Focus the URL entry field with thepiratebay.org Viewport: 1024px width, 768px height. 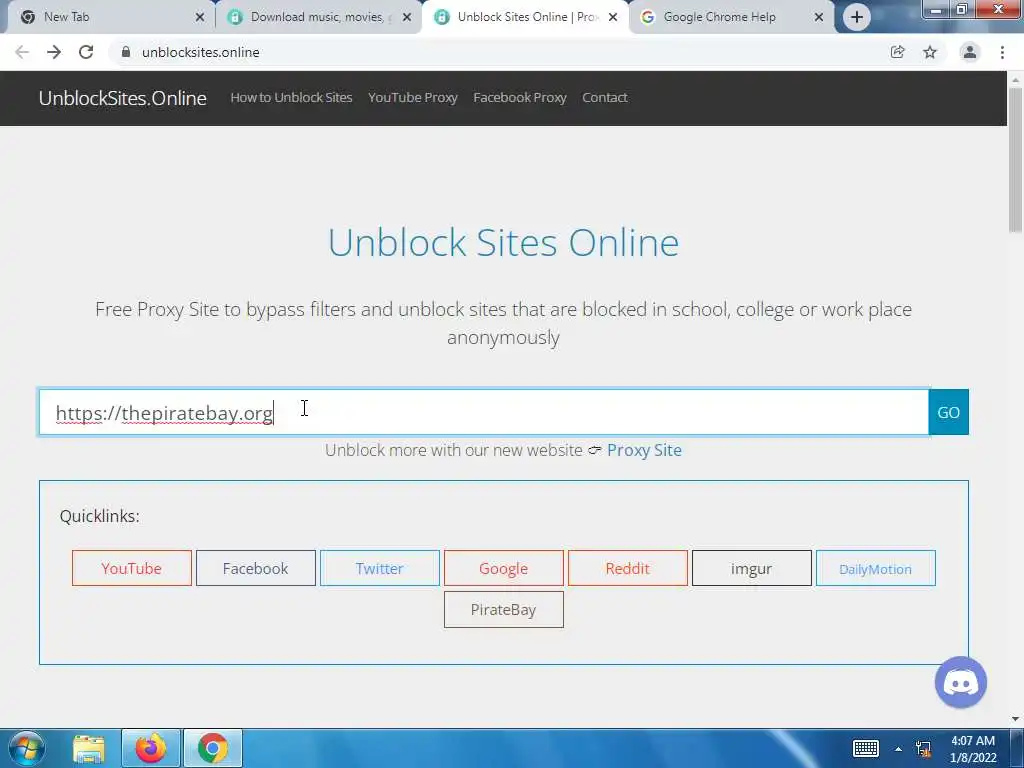tap(484, 412)
